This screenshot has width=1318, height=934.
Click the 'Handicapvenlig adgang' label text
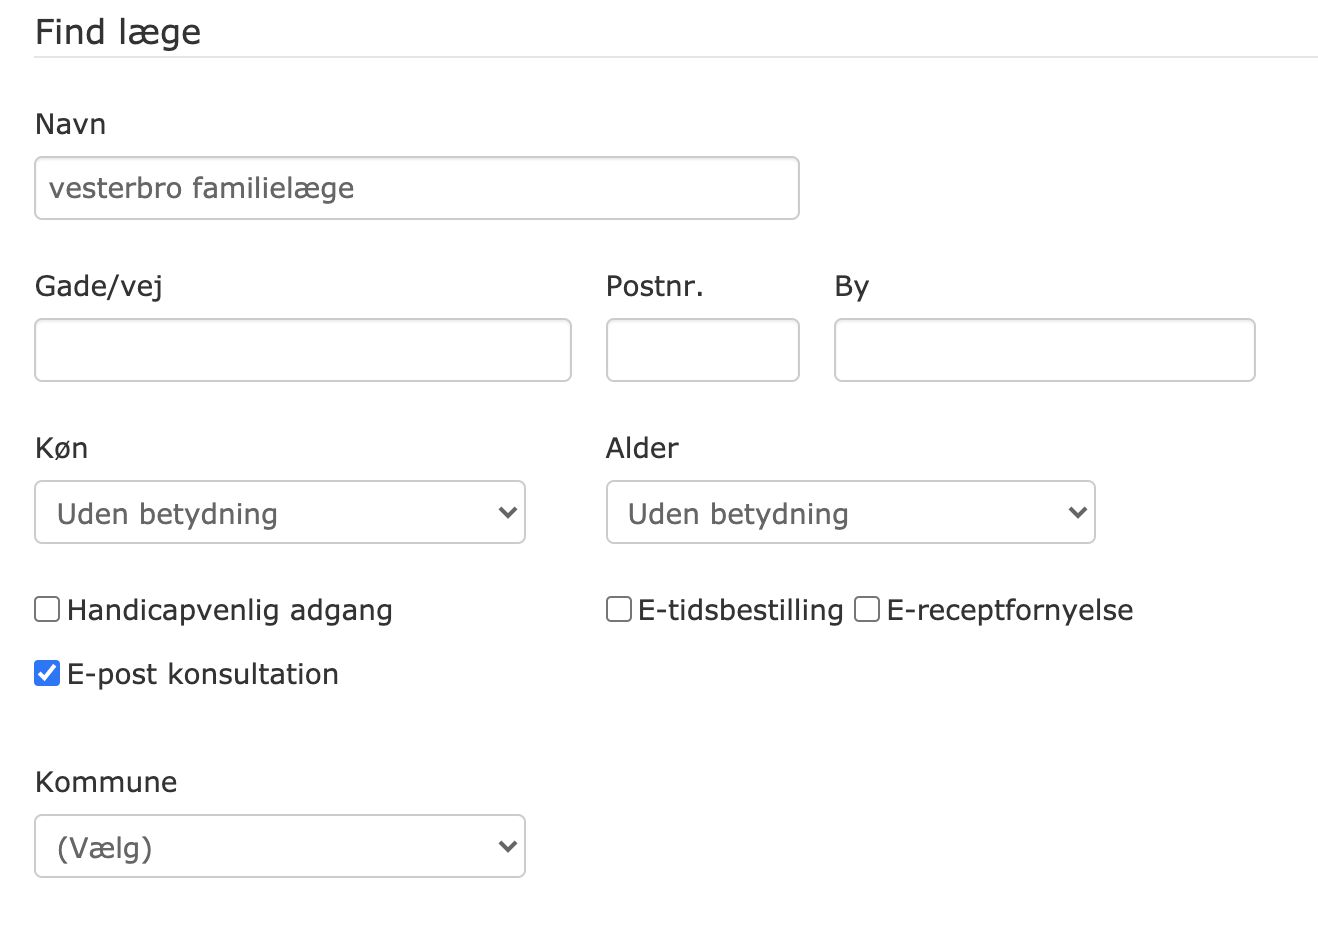coord(229,610)
